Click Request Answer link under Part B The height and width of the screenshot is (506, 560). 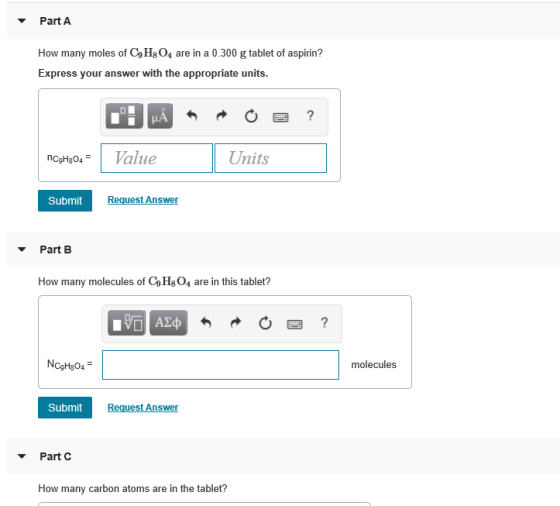[143, 407]
